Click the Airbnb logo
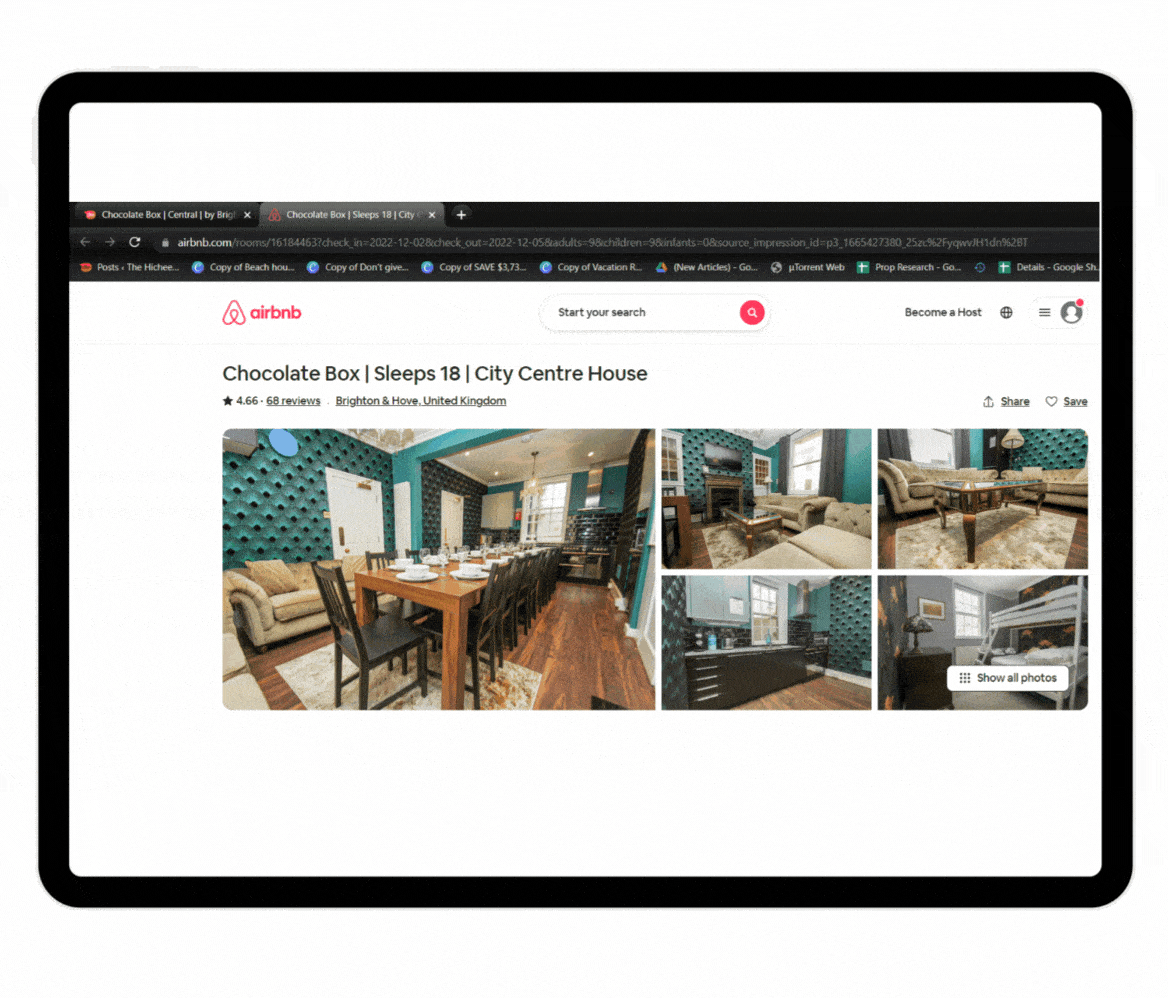Viewport: 1168px width, 998px height. (261, 313)
